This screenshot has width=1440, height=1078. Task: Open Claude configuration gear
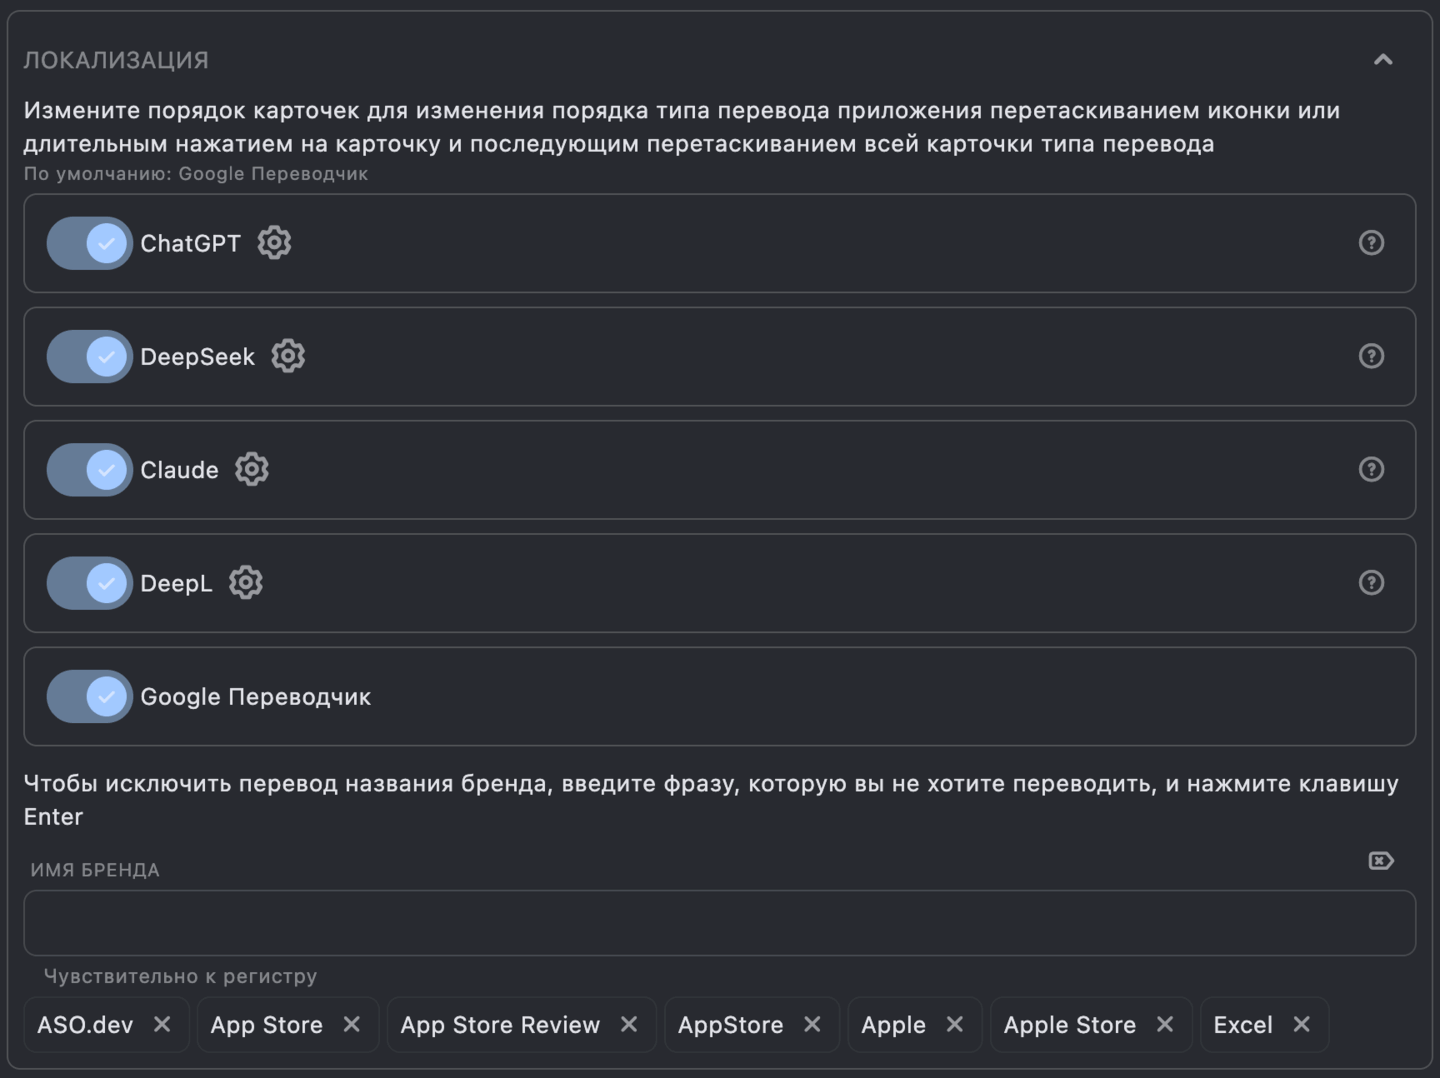pyautogui.click(x=252, y=469)
